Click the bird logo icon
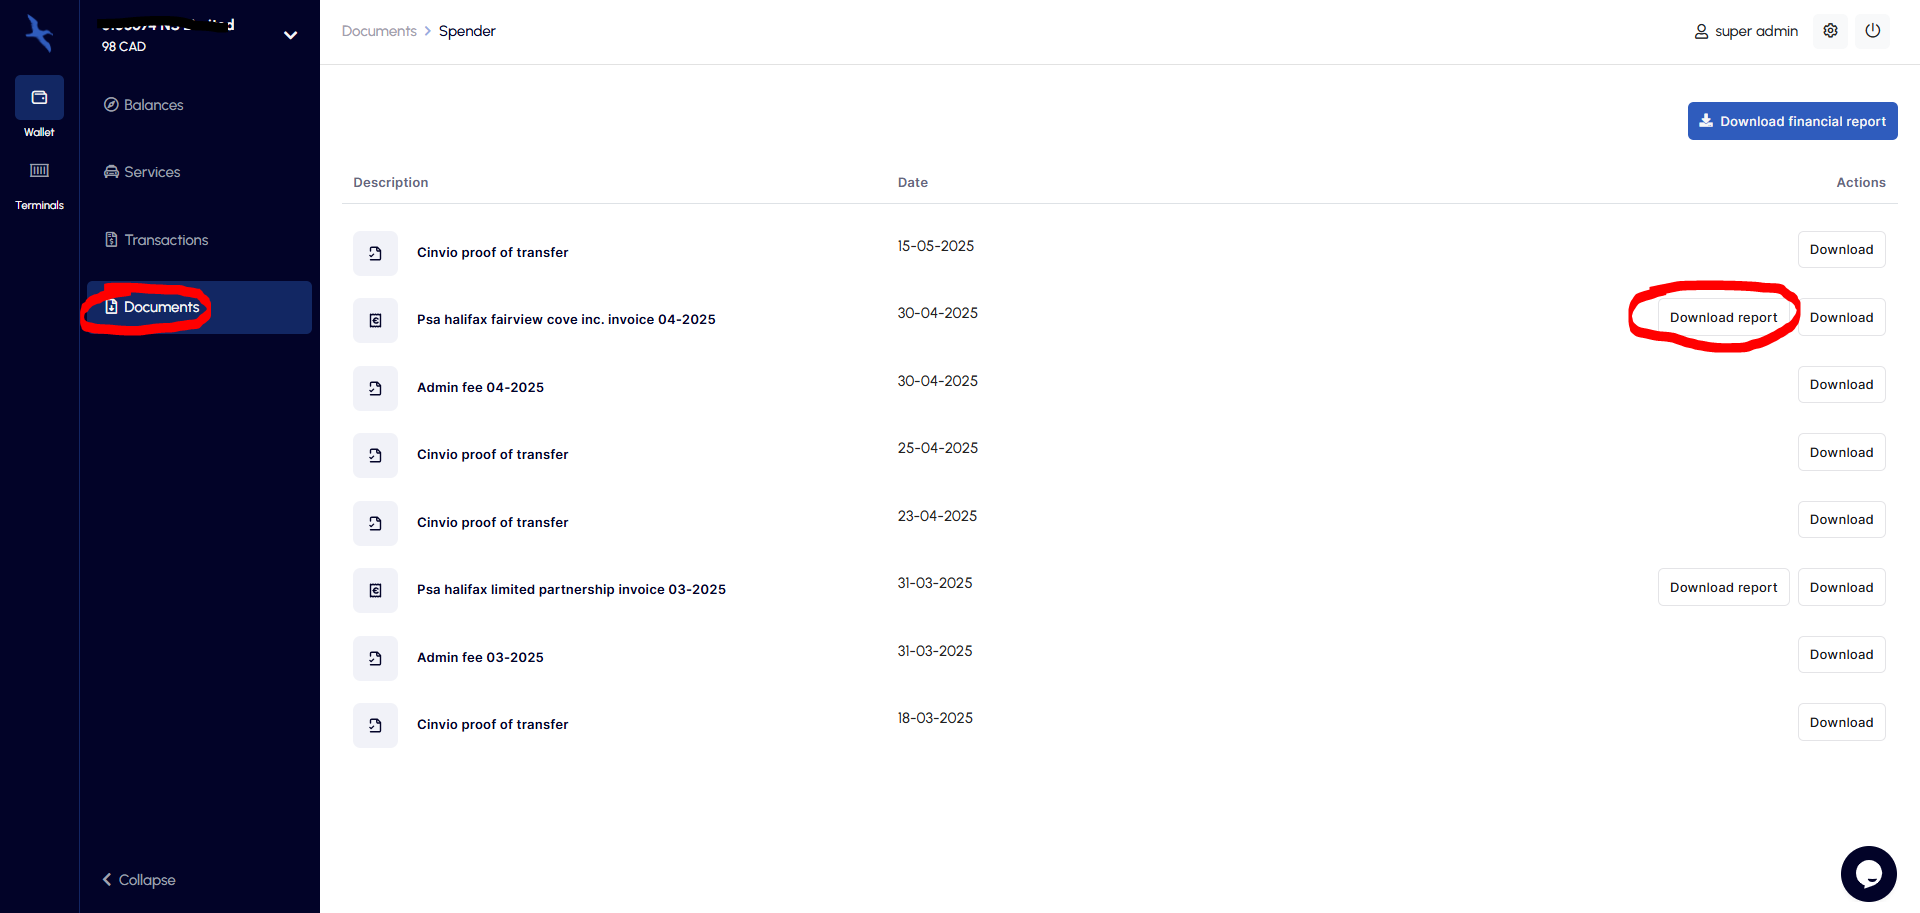The image size is (1920, 913). tap(39, 33)
